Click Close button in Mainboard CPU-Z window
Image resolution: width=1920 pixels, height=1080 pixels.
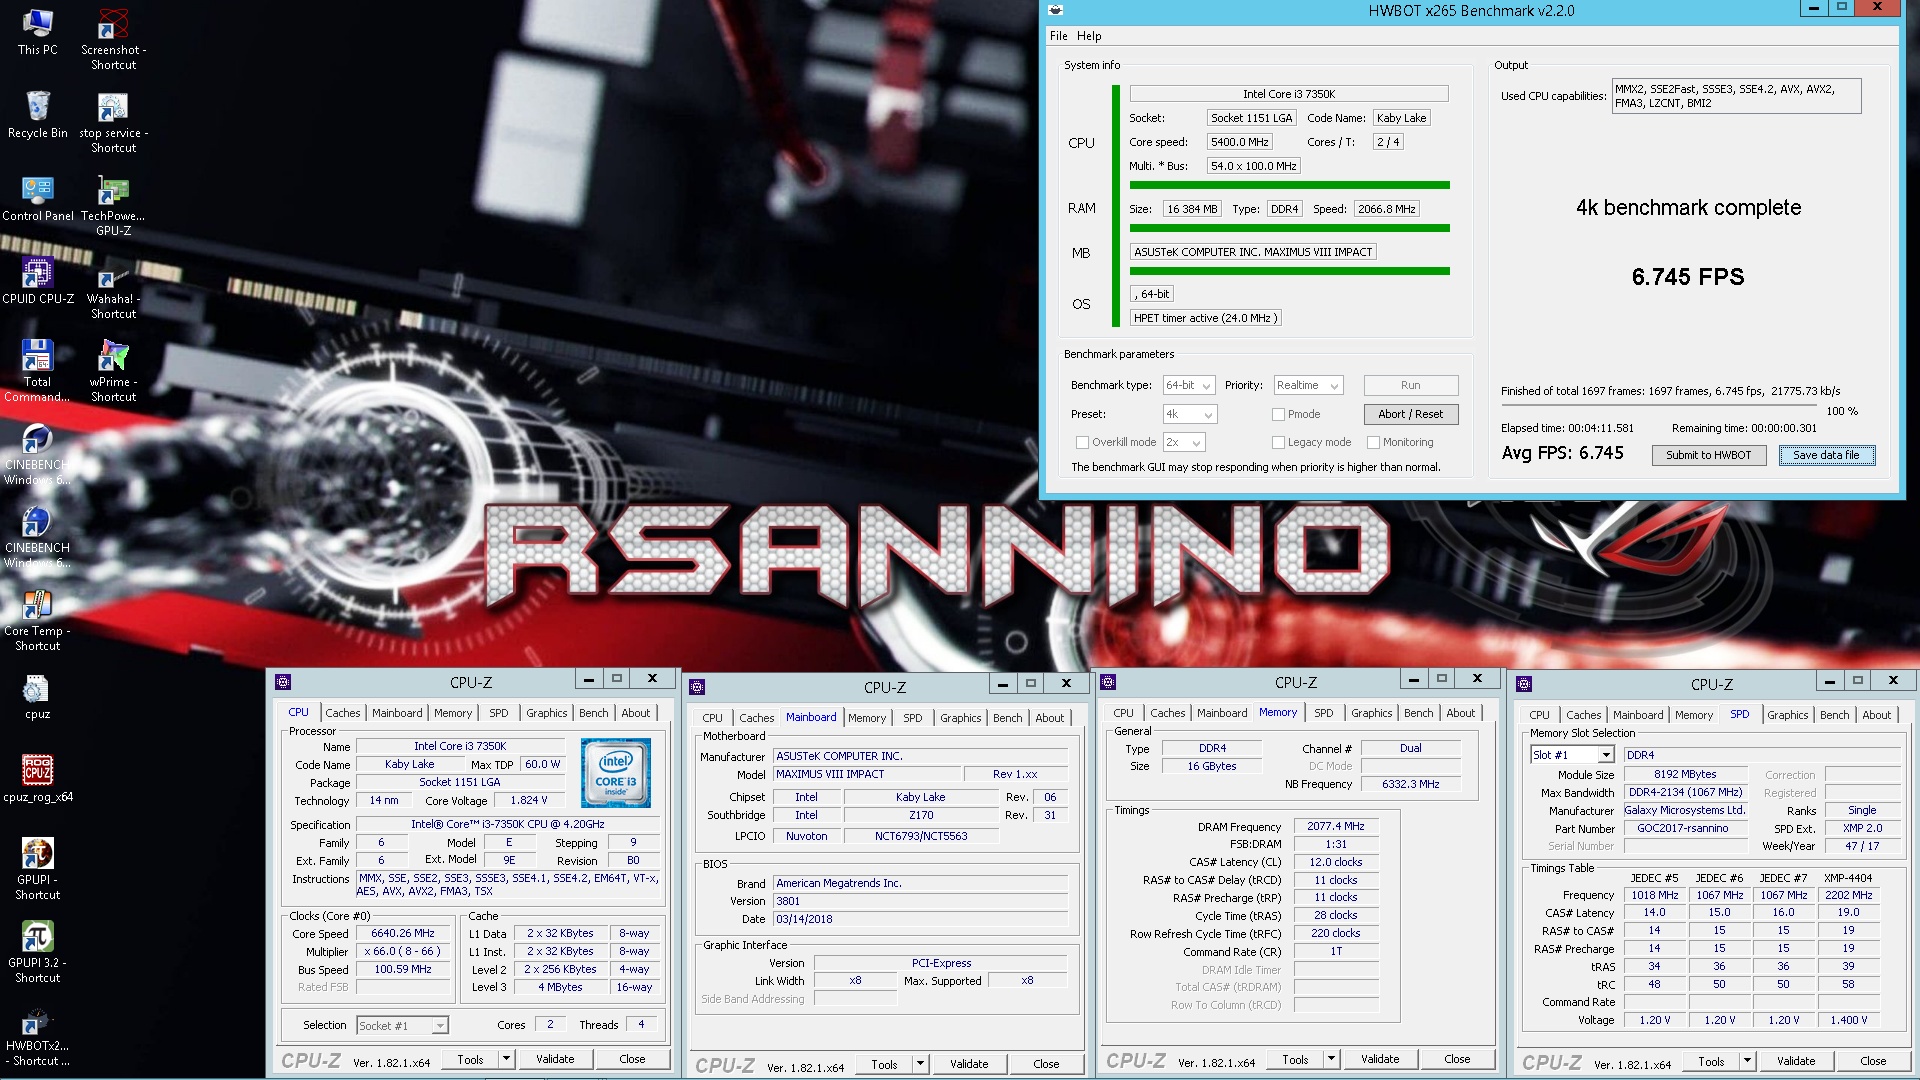pos(1045,1064)
